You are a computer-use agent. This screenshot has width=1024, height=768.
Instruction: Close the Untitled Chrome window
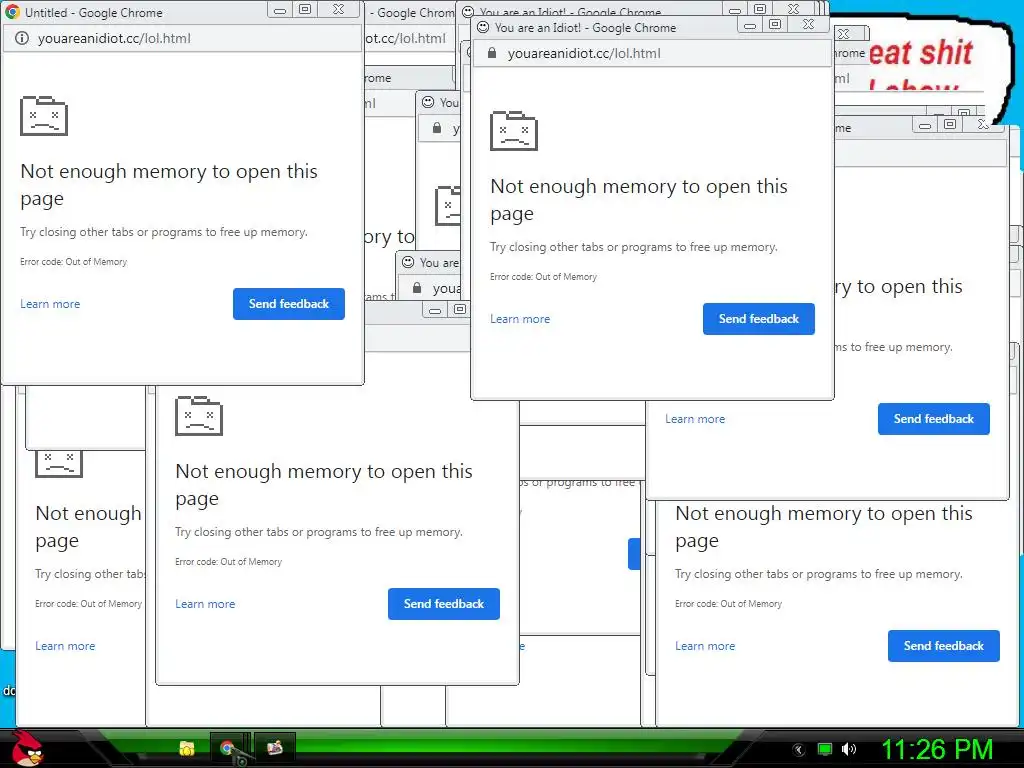(338, 9)
